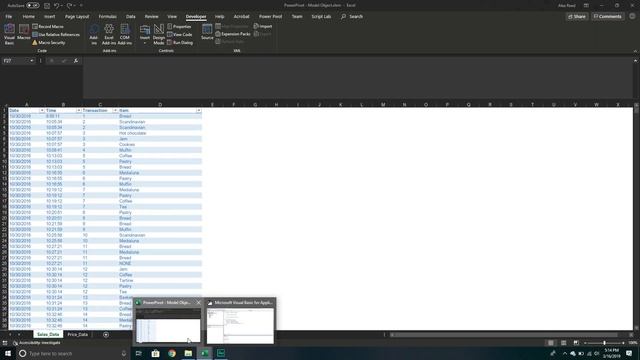
Task: Click the Redo button
Action: click(69, 6)
